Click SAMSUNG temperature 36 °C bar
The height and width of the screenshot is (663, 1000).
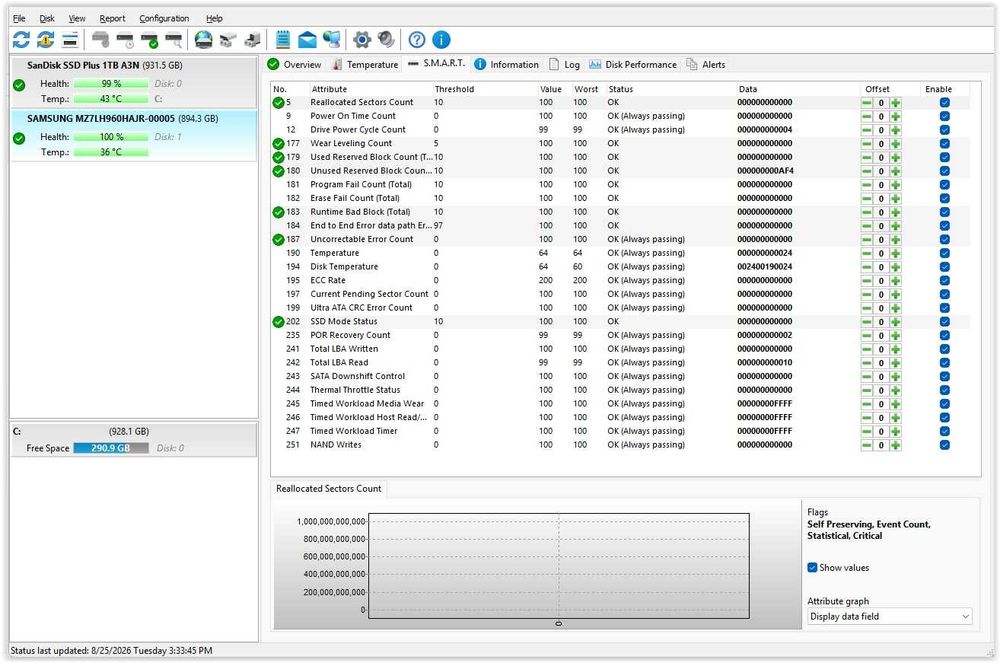click(111, 152)
